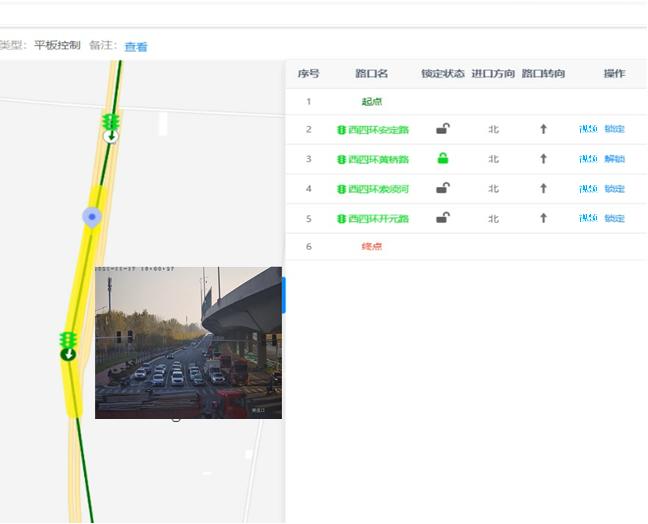The width and height of the screenshot is (648, 524).
Task: Toggle the open padlock status in row 4
Action: pyautogui.click(x=442, y=187)
